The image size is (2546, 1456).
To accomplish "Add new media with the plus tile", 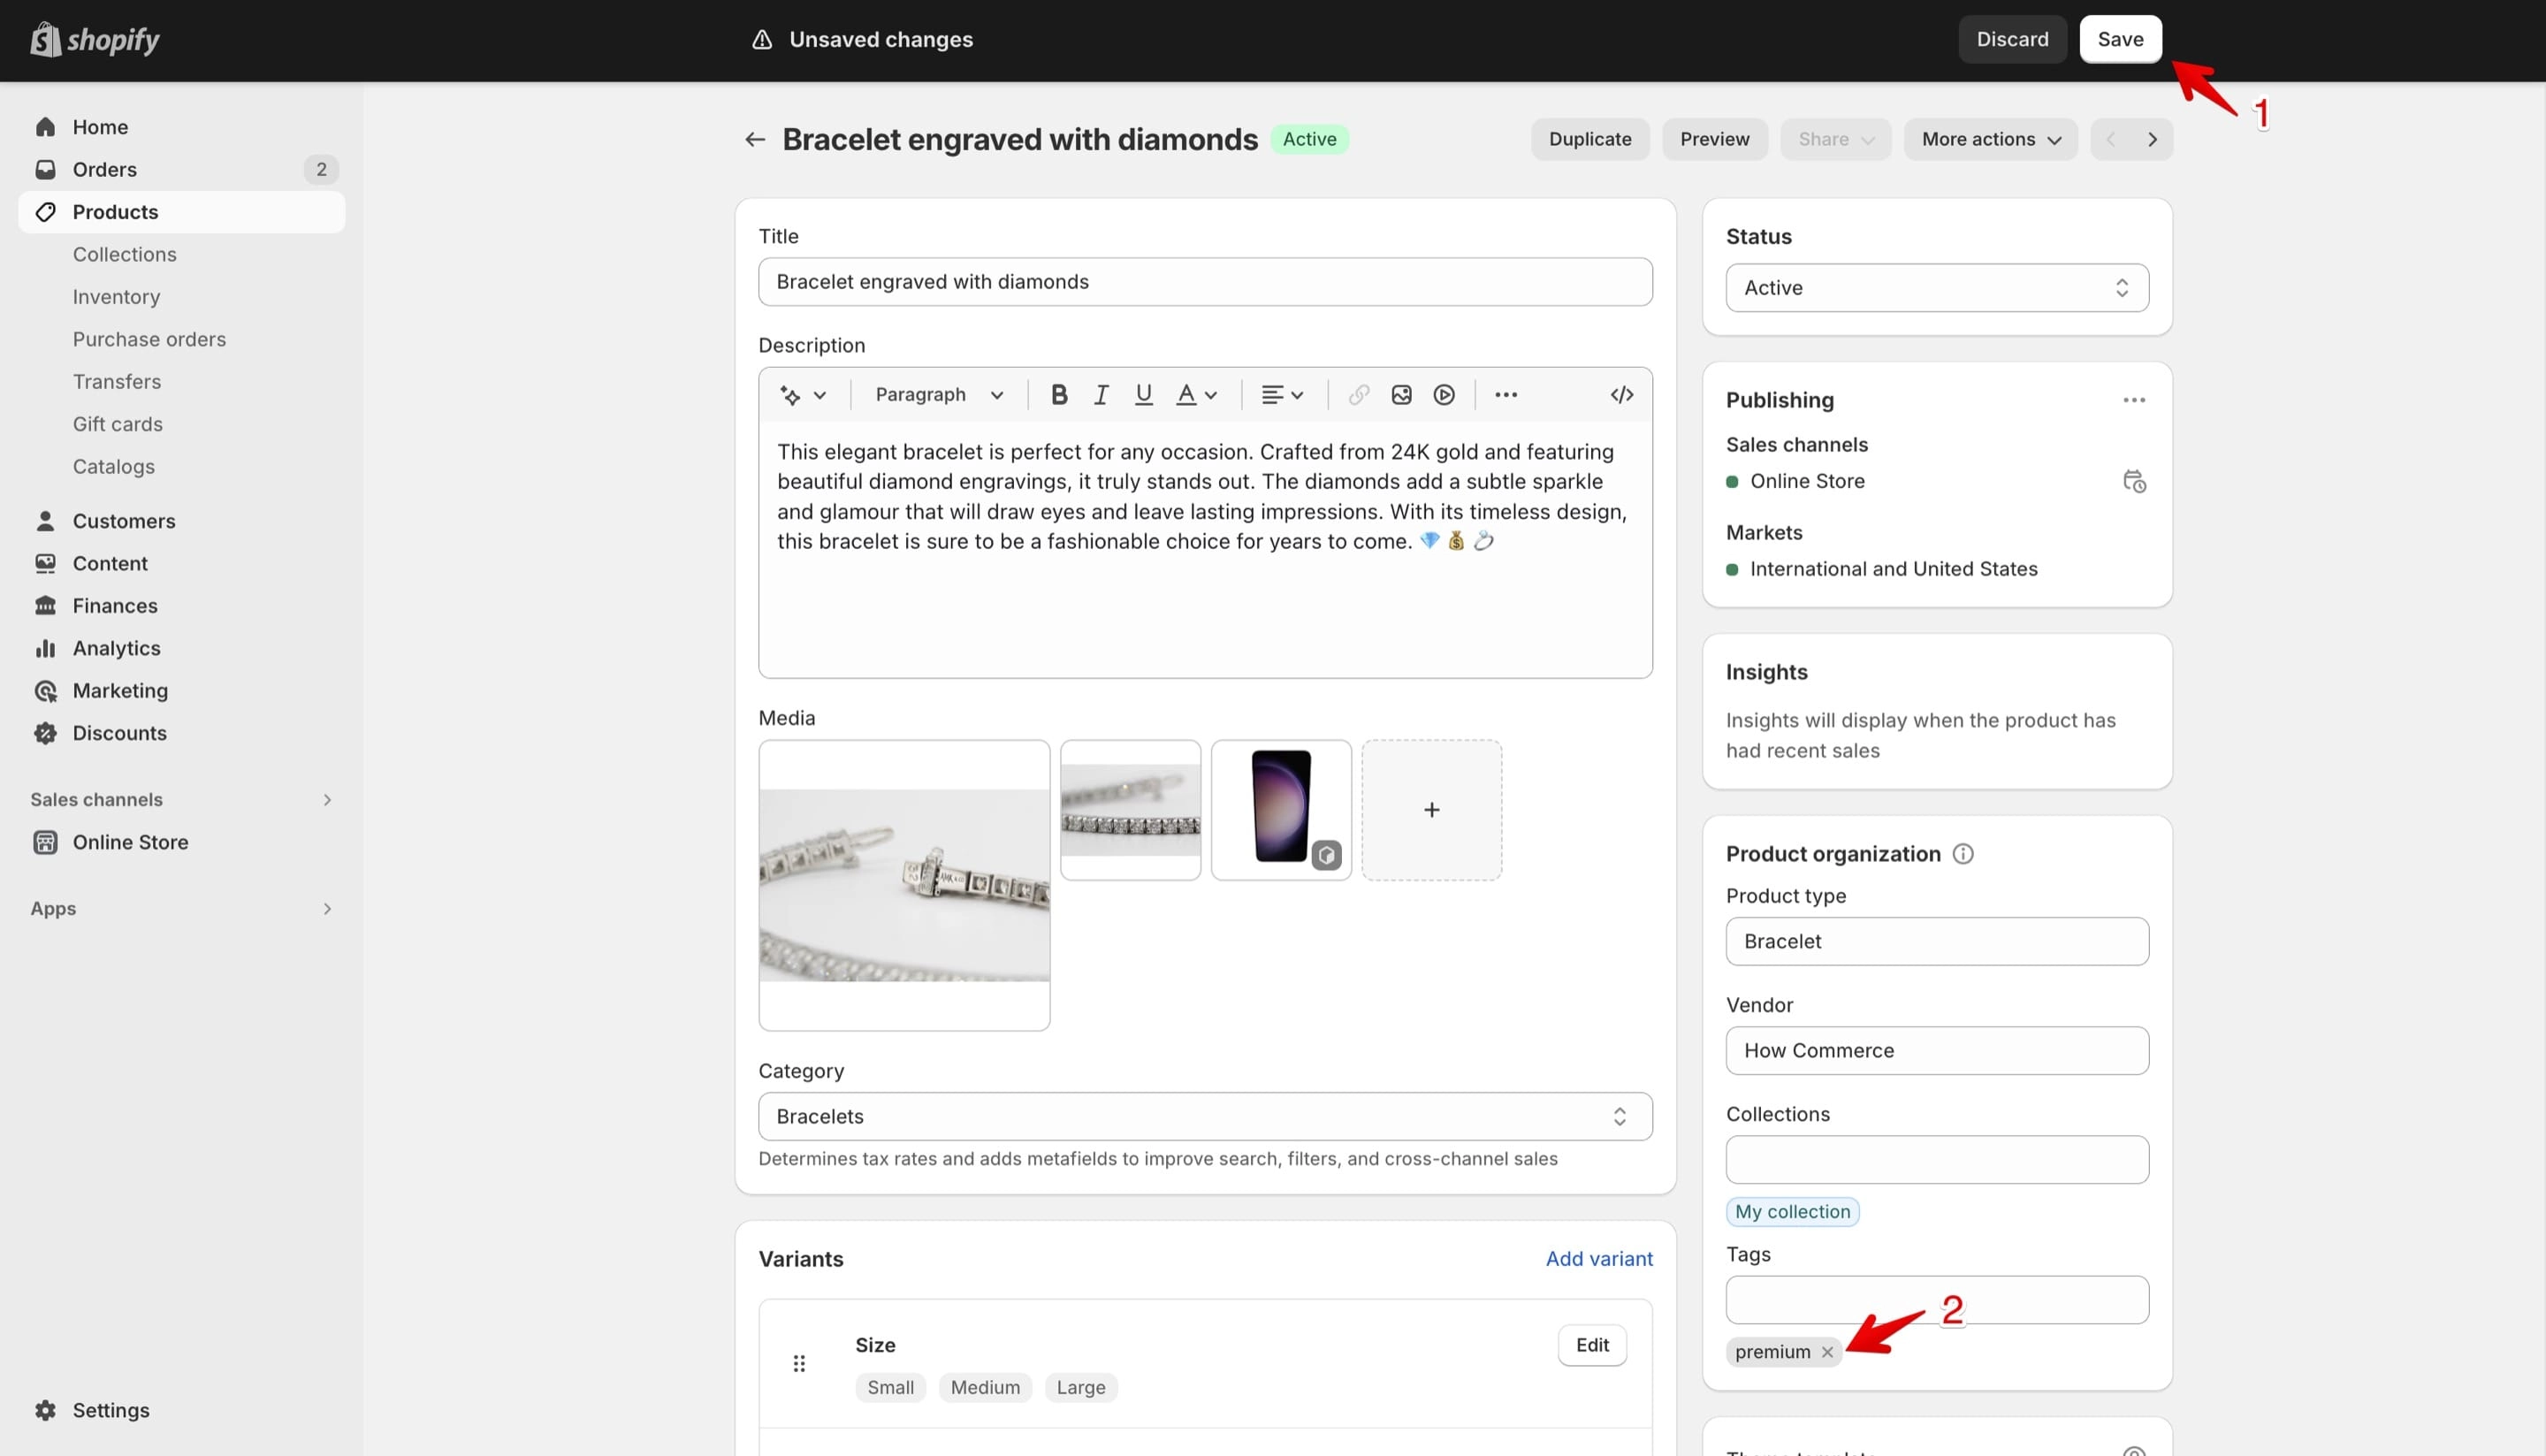I will coord(1431,810).
